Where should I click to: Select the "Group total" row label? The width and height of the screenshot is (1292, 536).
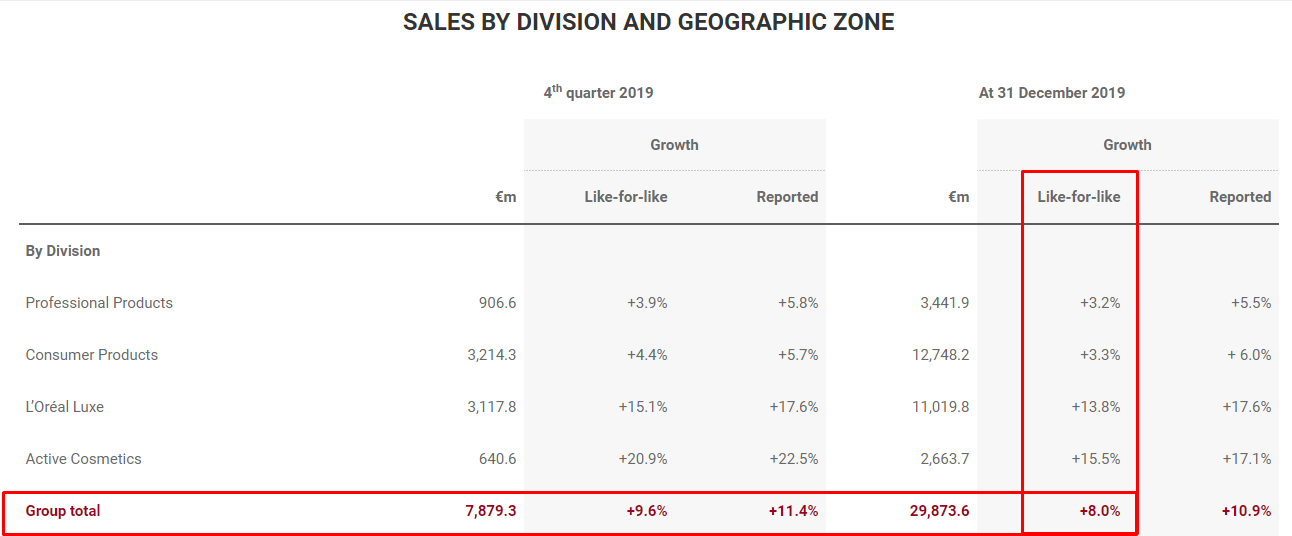pyautogui.click(x=63, y=511)
